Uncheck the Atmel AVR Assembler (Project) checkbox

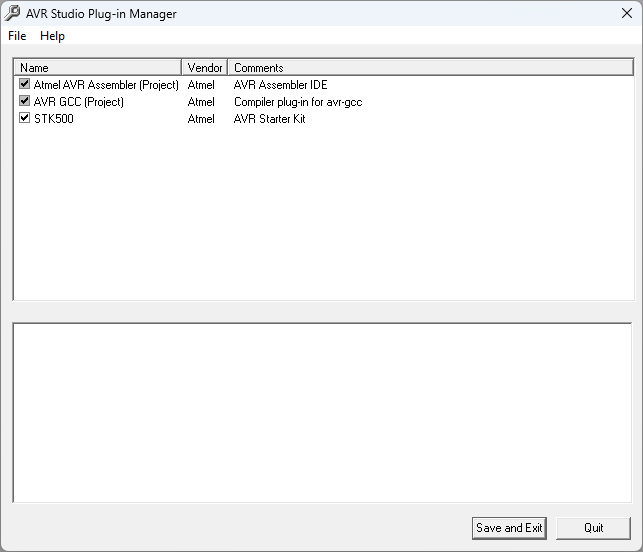(25, 84)
